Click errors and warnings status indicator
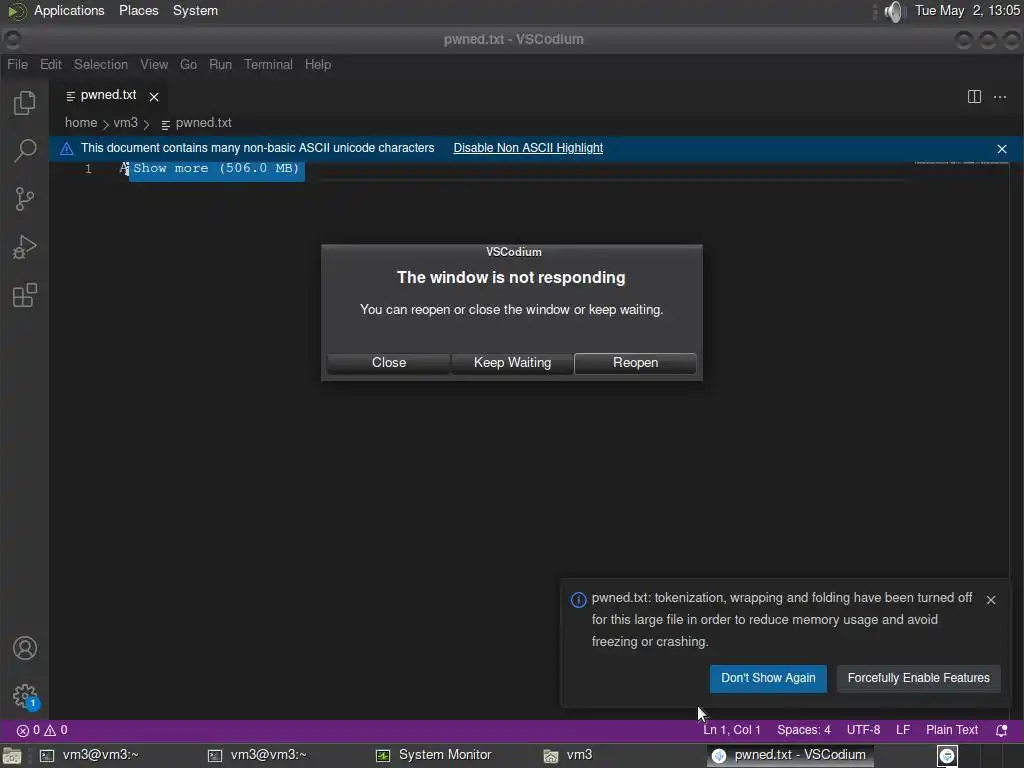Viewport: 1024px width, 768px height. pyautogui.click(x=42, y=730)
